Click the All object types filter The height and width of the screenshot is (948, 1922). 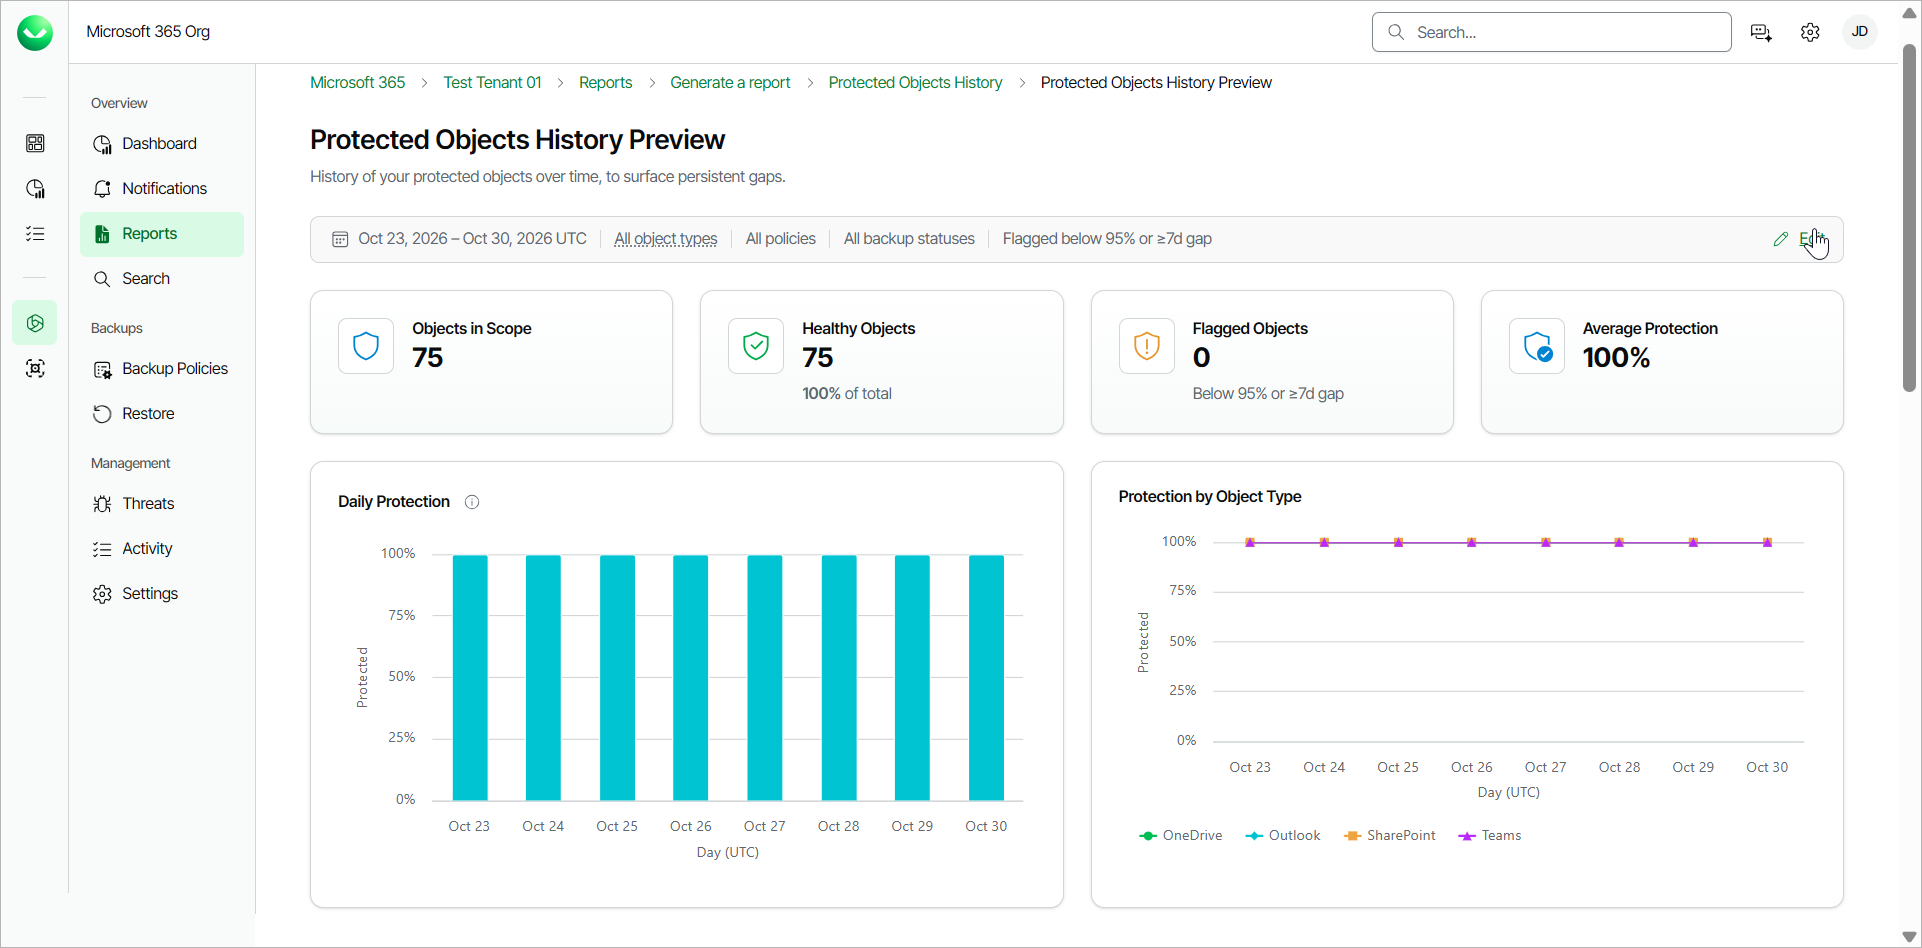(665, 239)
